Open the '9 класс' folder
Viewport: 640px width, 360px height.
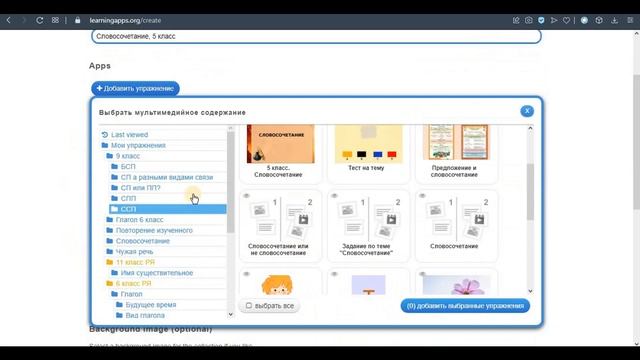(x=127, y=156)
